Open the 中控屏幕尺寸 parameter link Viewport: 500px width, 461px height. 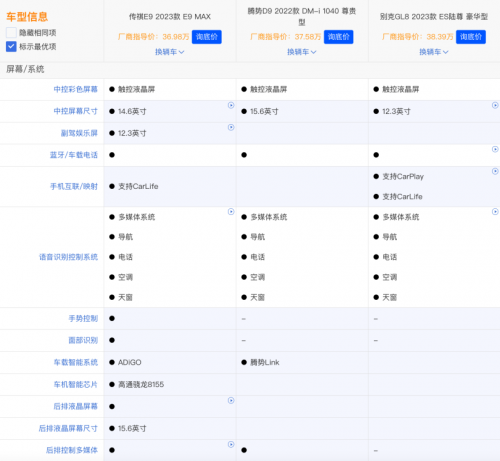click(76, 111)
